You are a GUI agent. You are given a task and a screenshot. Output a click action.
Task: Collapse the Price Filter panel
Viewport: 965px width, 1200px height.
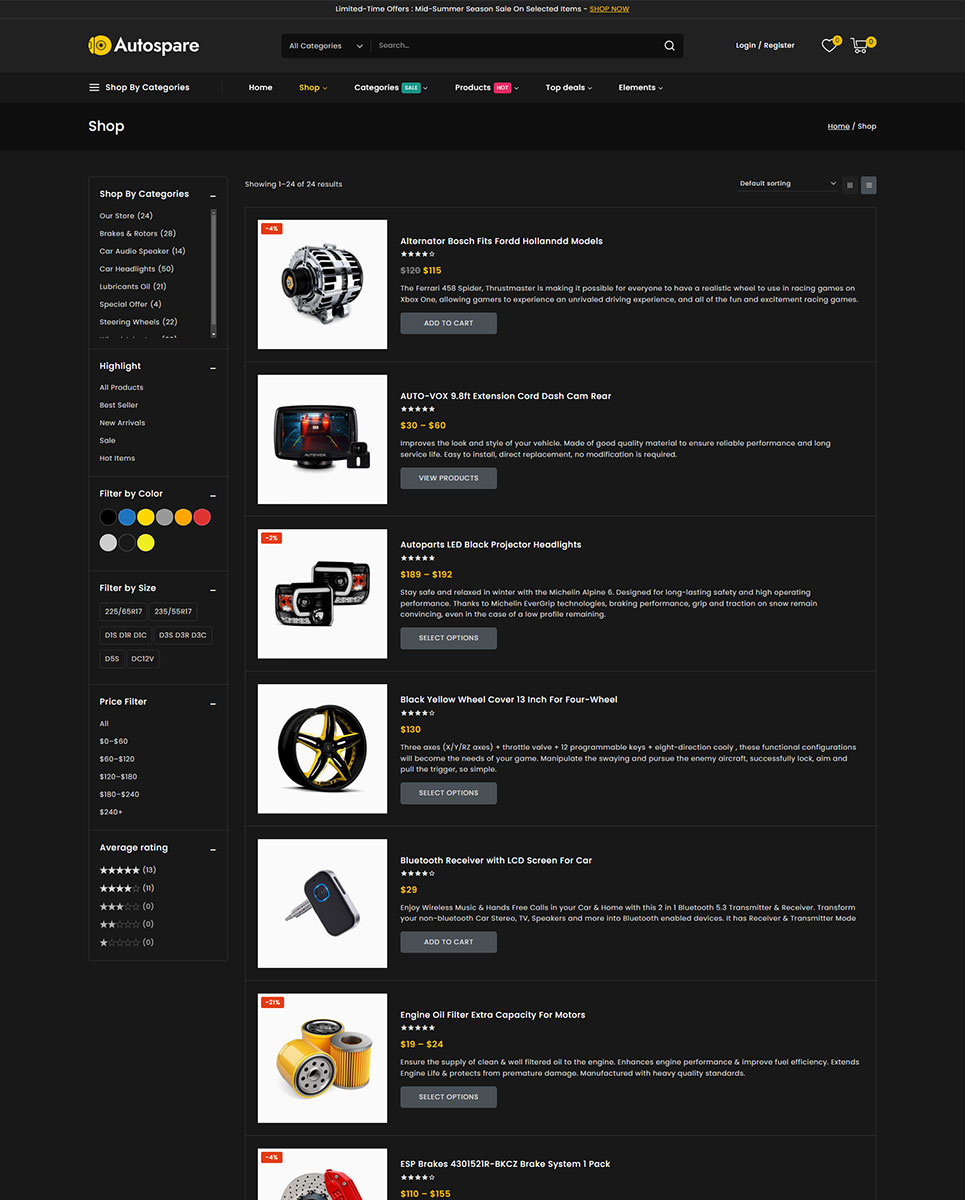point(213,703)
